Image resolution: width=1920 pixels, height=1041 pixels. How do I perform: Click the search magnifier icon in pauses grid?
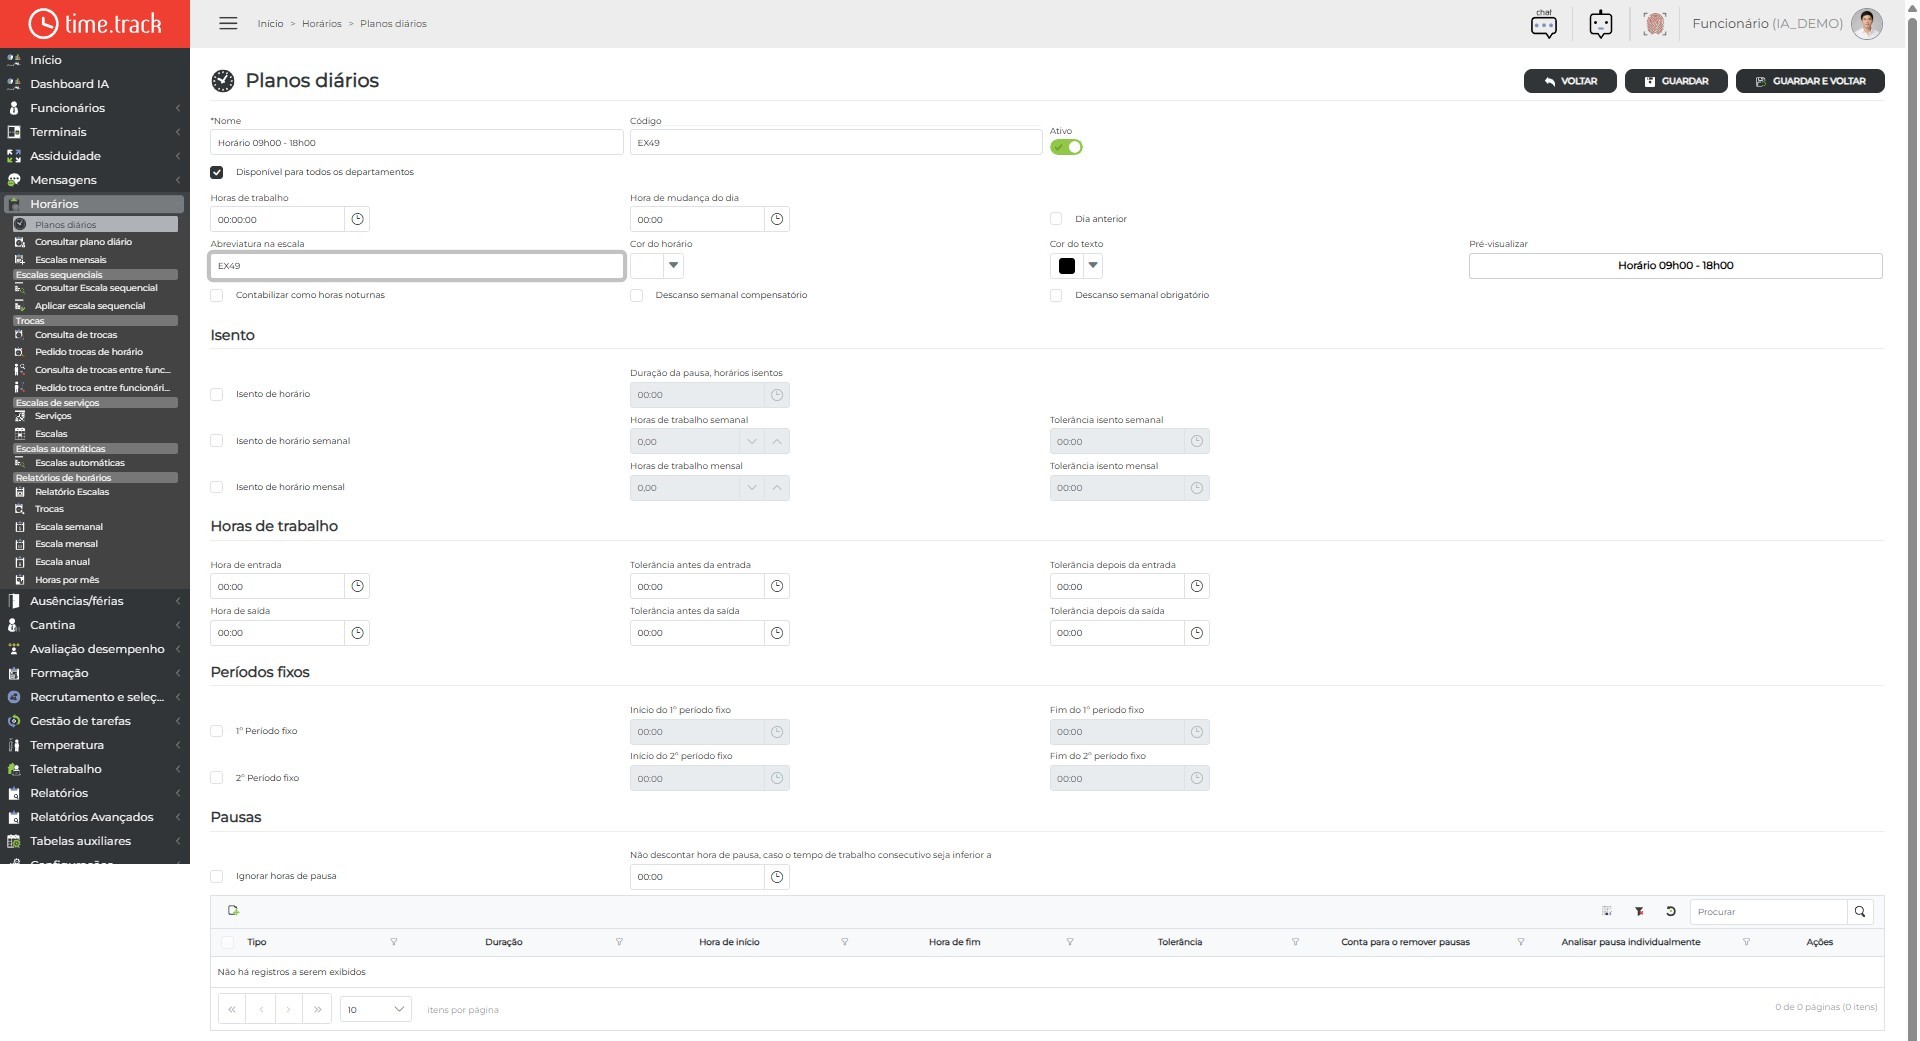[1860, 912]
